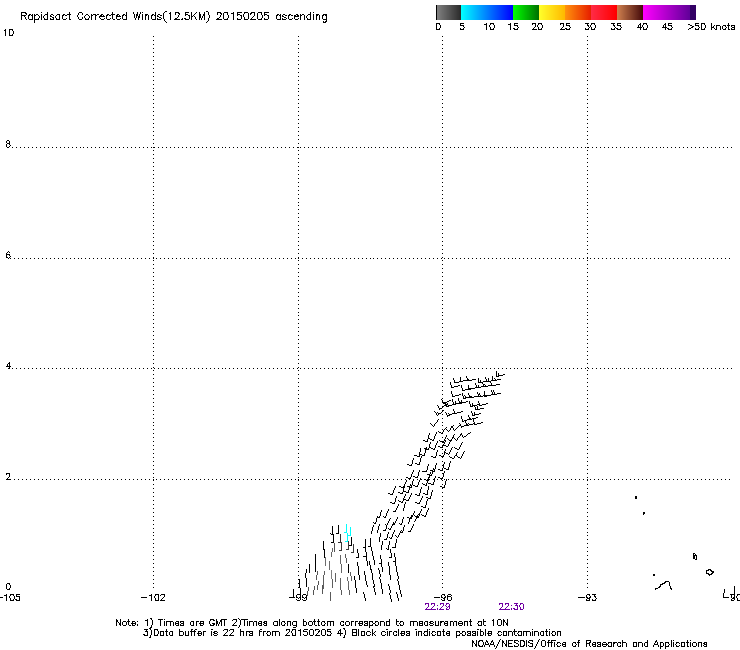Click the '>50 knots' legend label

point(711,27)
